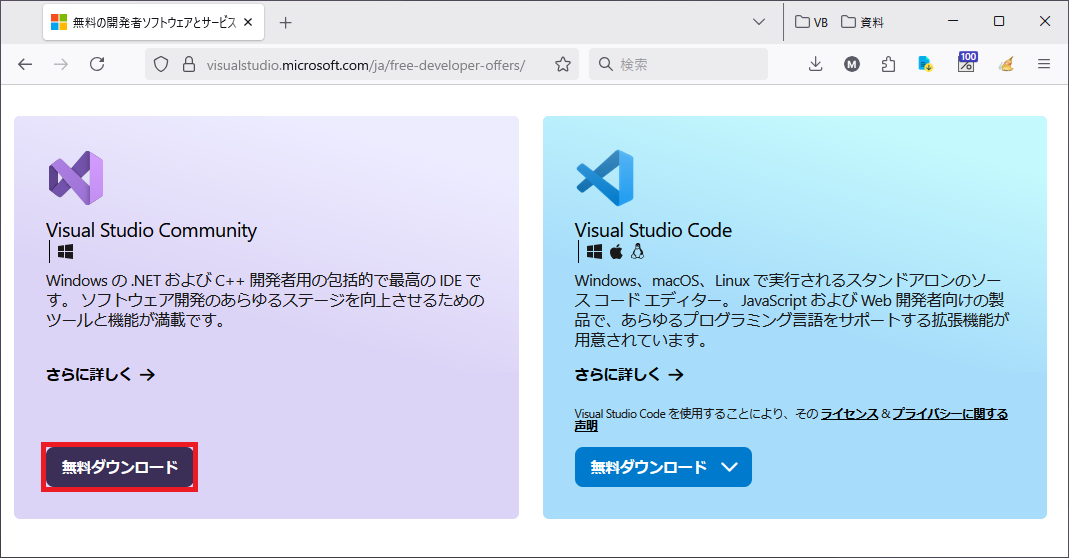
Task: Open the extensions puzzle-piece menu
Action: pyautogui.click(x=888, y=64)
